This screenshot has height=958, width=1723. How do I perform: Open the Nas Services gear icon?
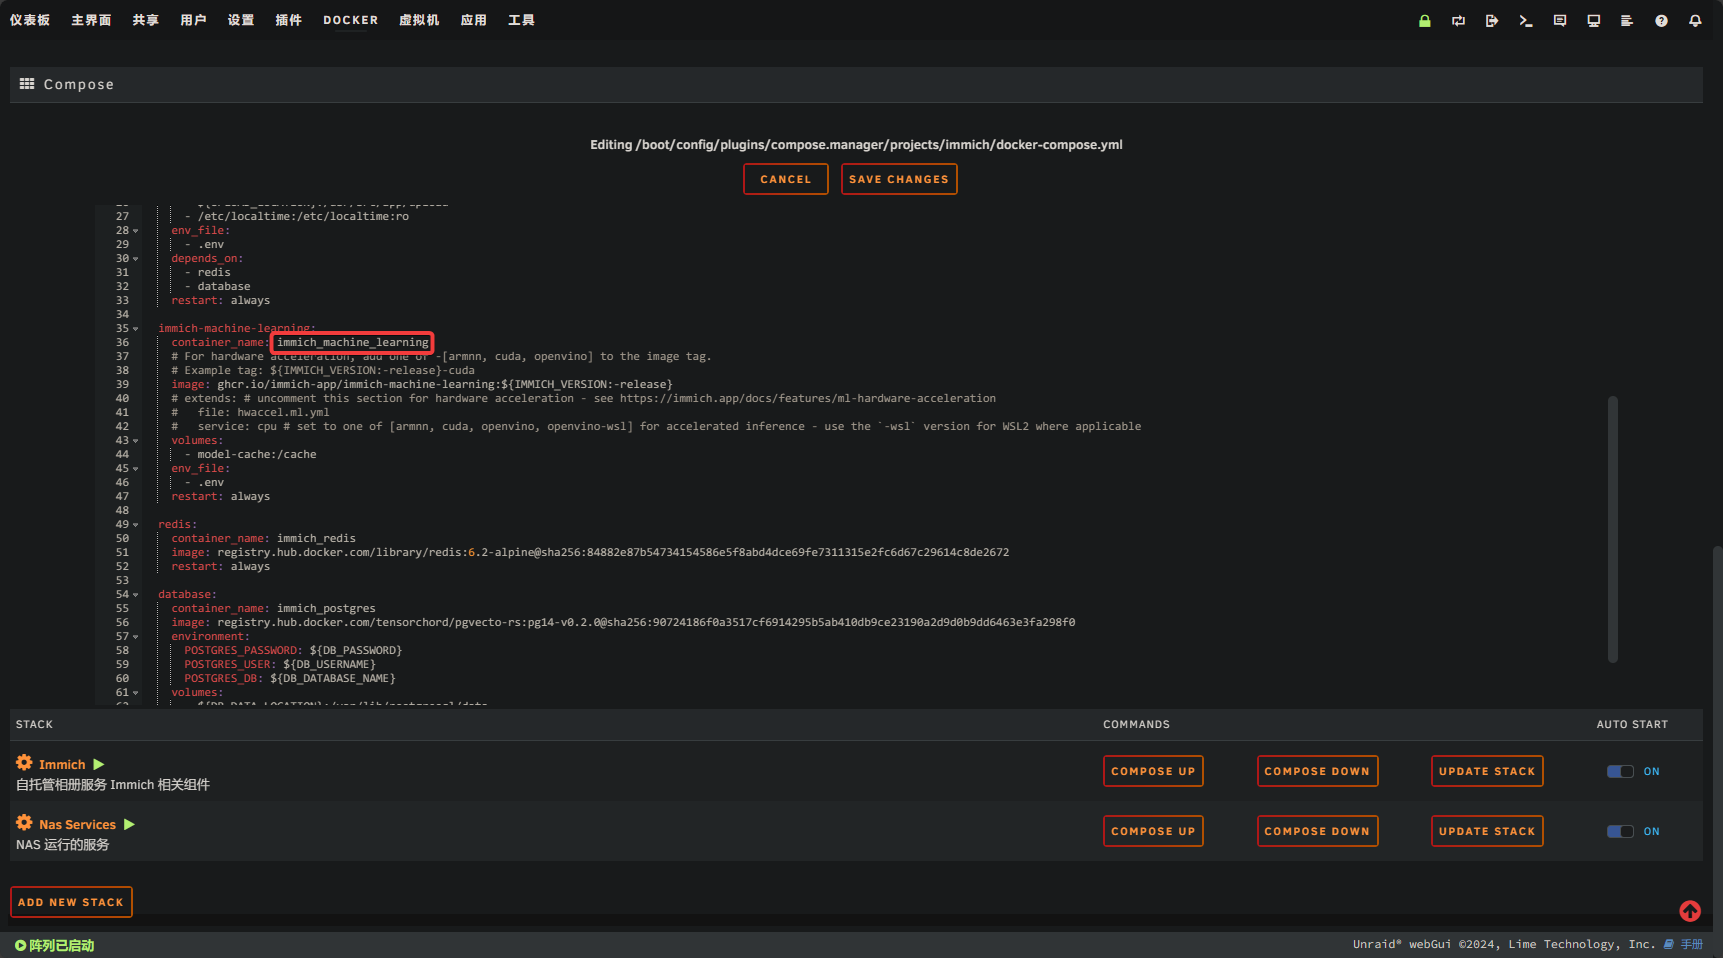(24, 823)
